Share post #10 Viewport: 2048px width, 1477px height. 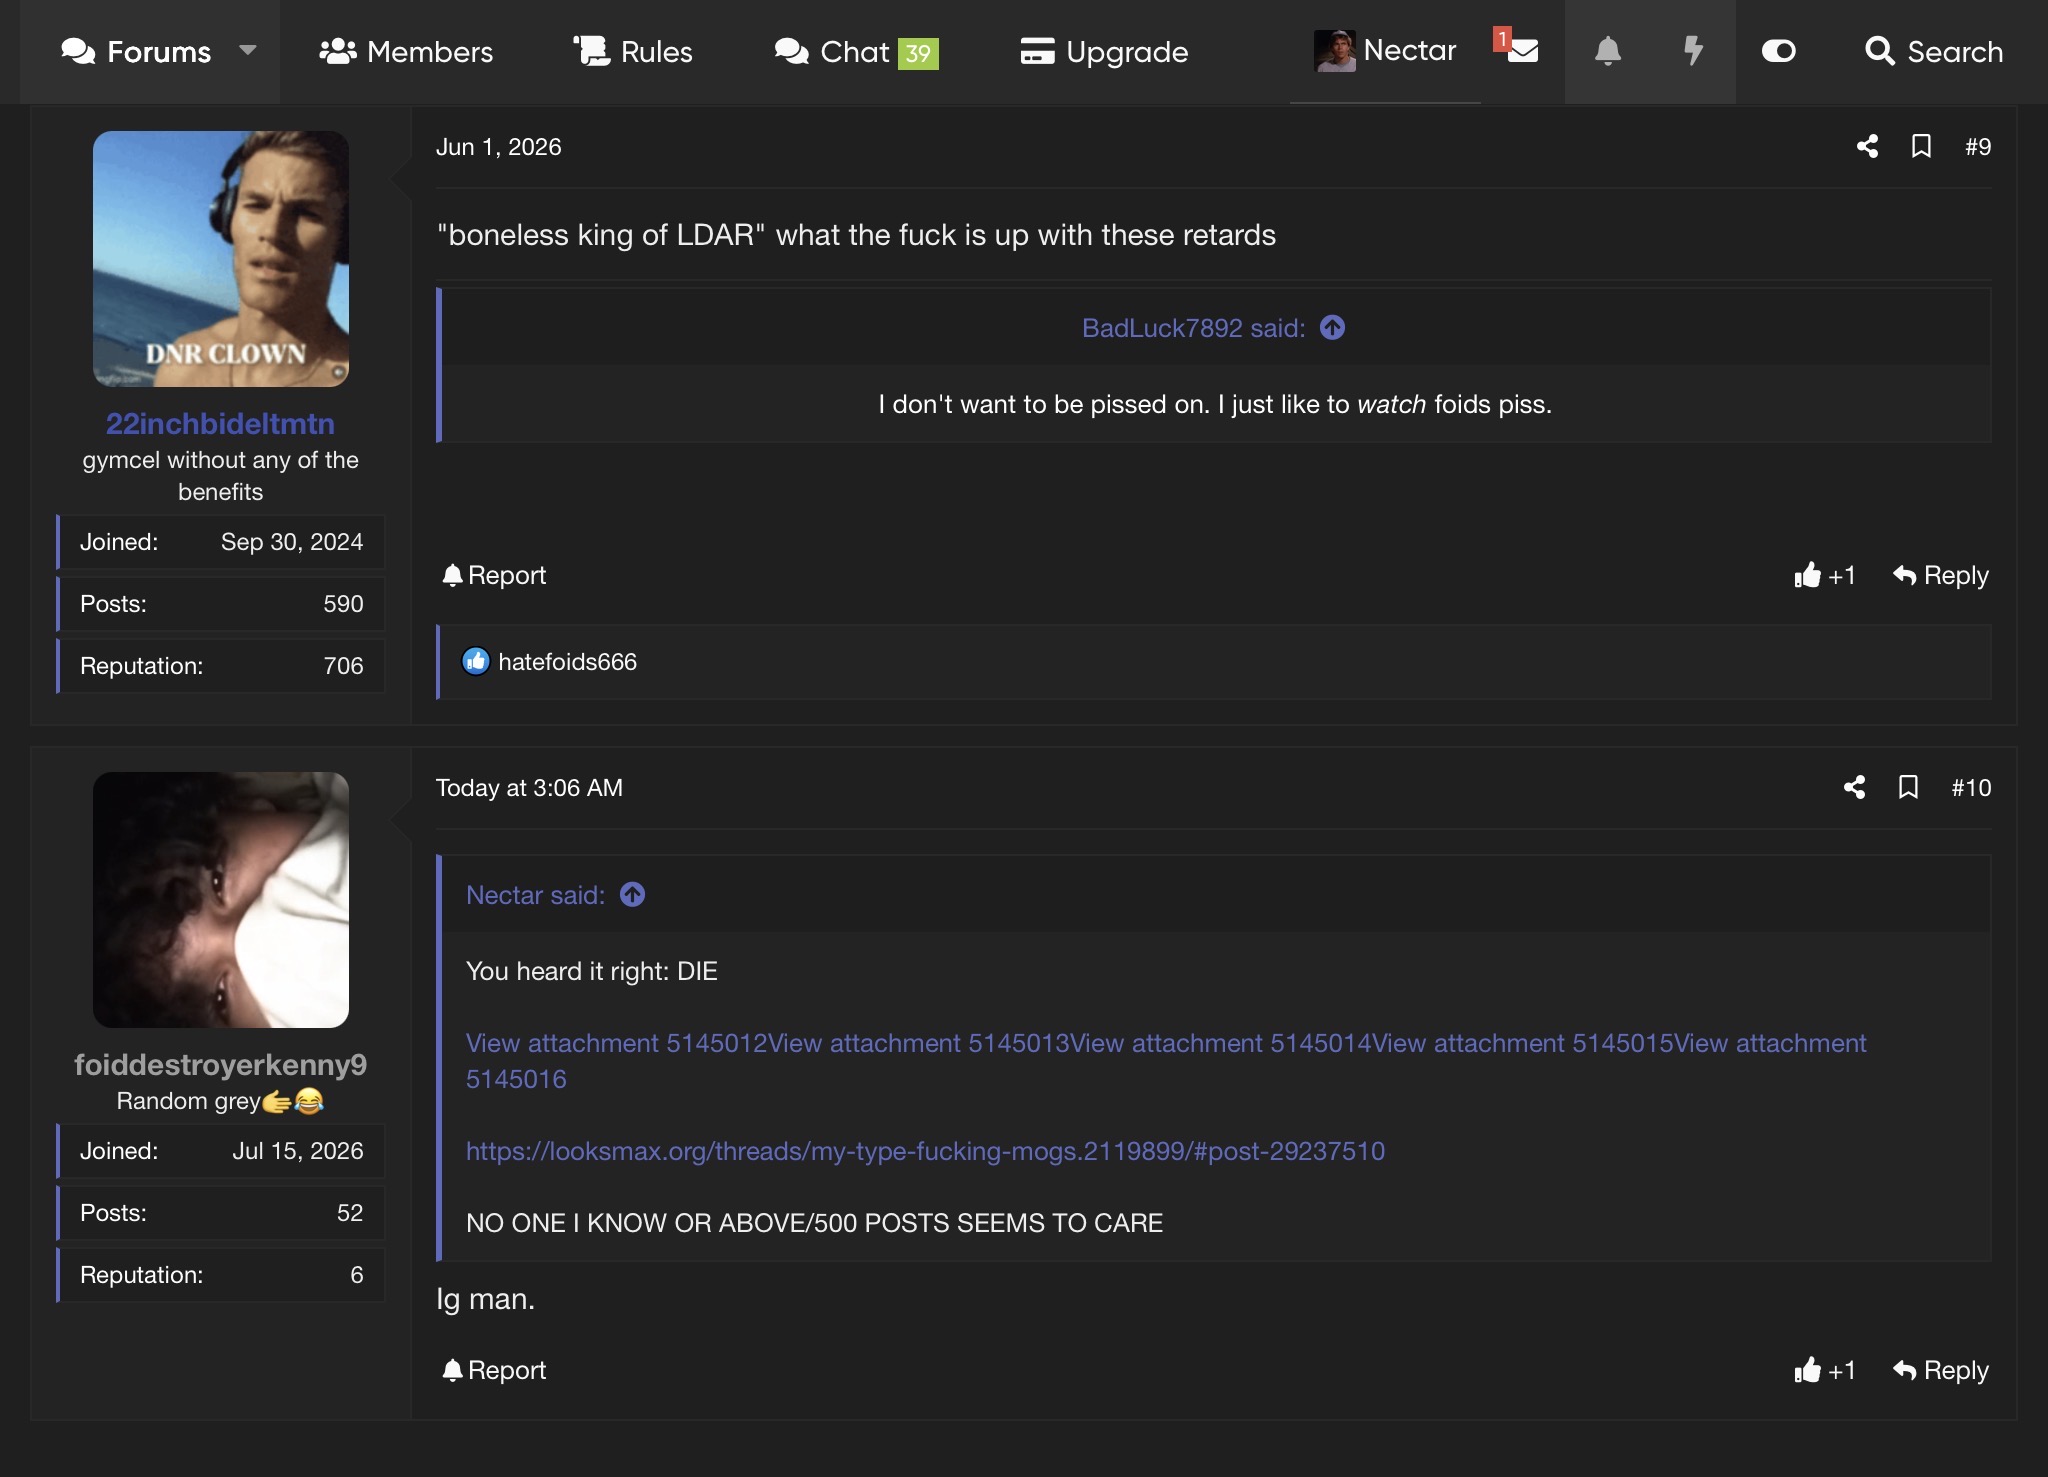[x=1854, y=788]
